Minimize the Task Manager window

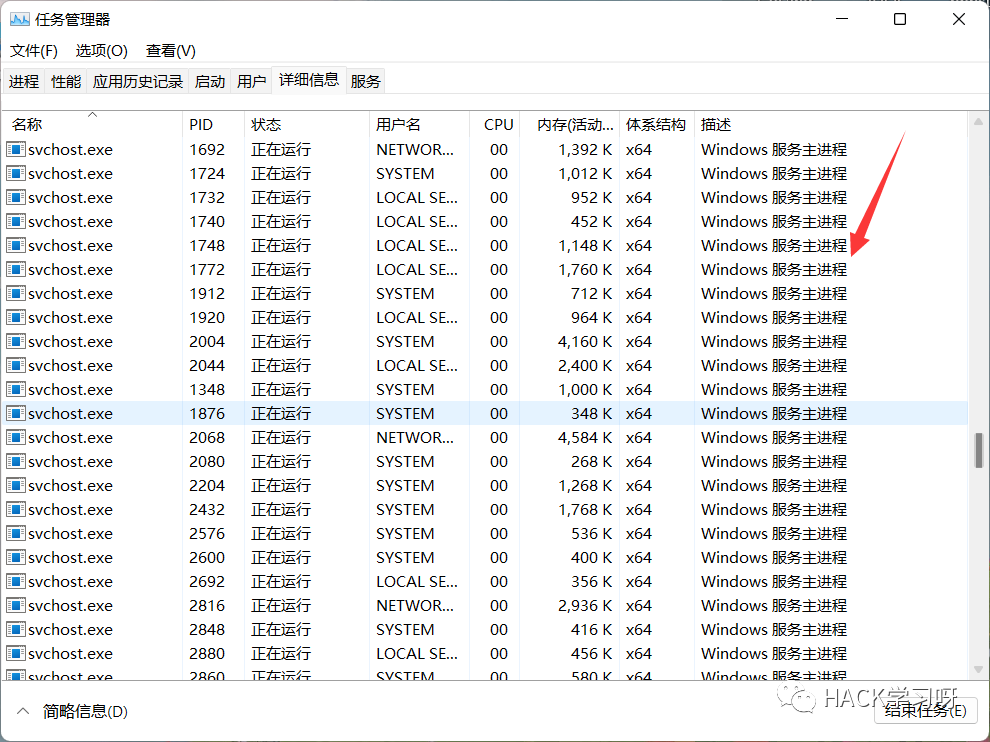click(842, 20)
